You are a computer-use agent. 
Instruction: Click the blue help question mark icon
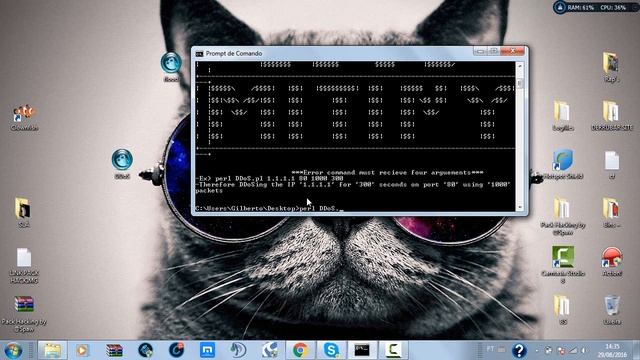(519, 351)
